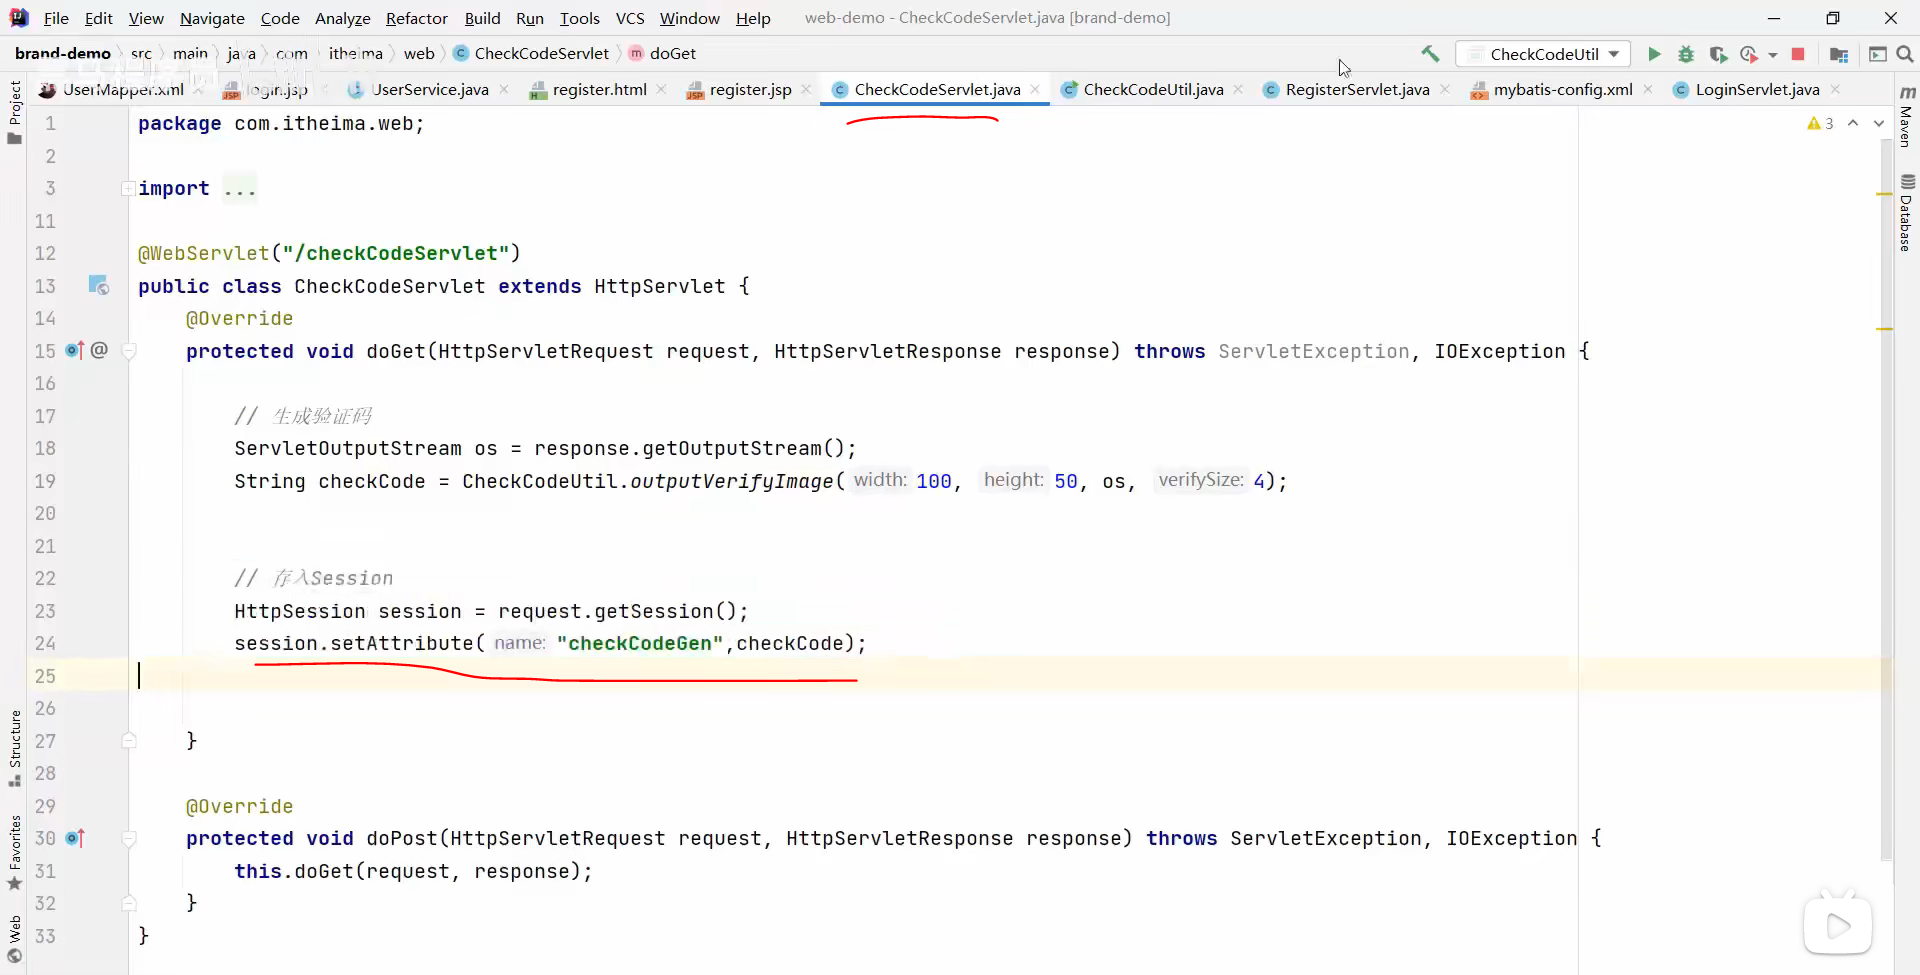Open the Structure tool window
The image size is (1920, 975).
point(14,748)
